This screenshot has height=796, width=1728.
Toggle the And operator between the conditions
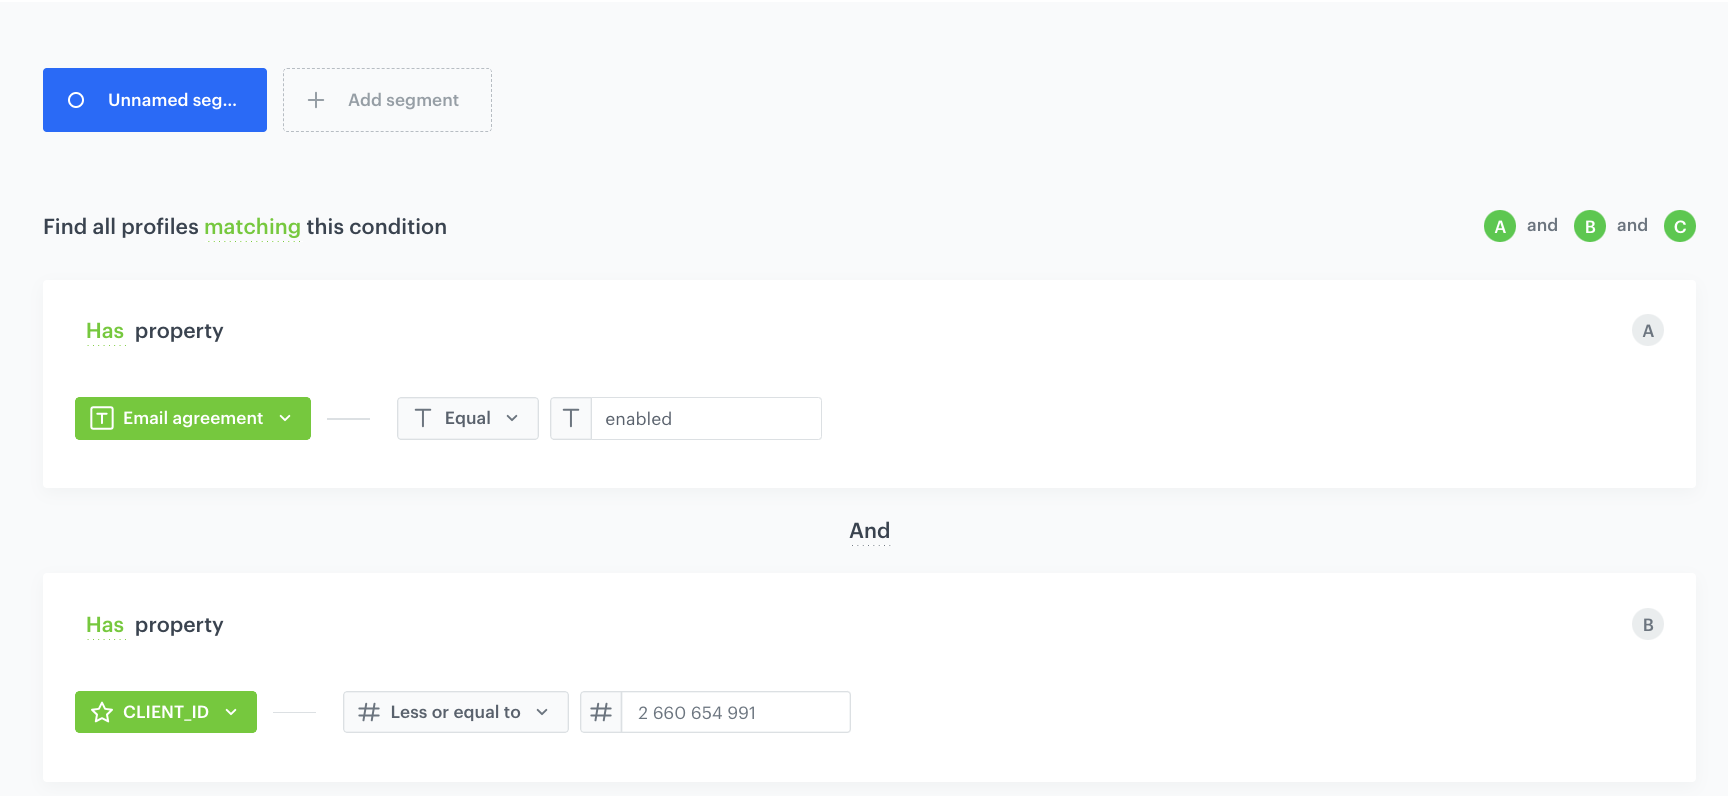pos(869,531)
